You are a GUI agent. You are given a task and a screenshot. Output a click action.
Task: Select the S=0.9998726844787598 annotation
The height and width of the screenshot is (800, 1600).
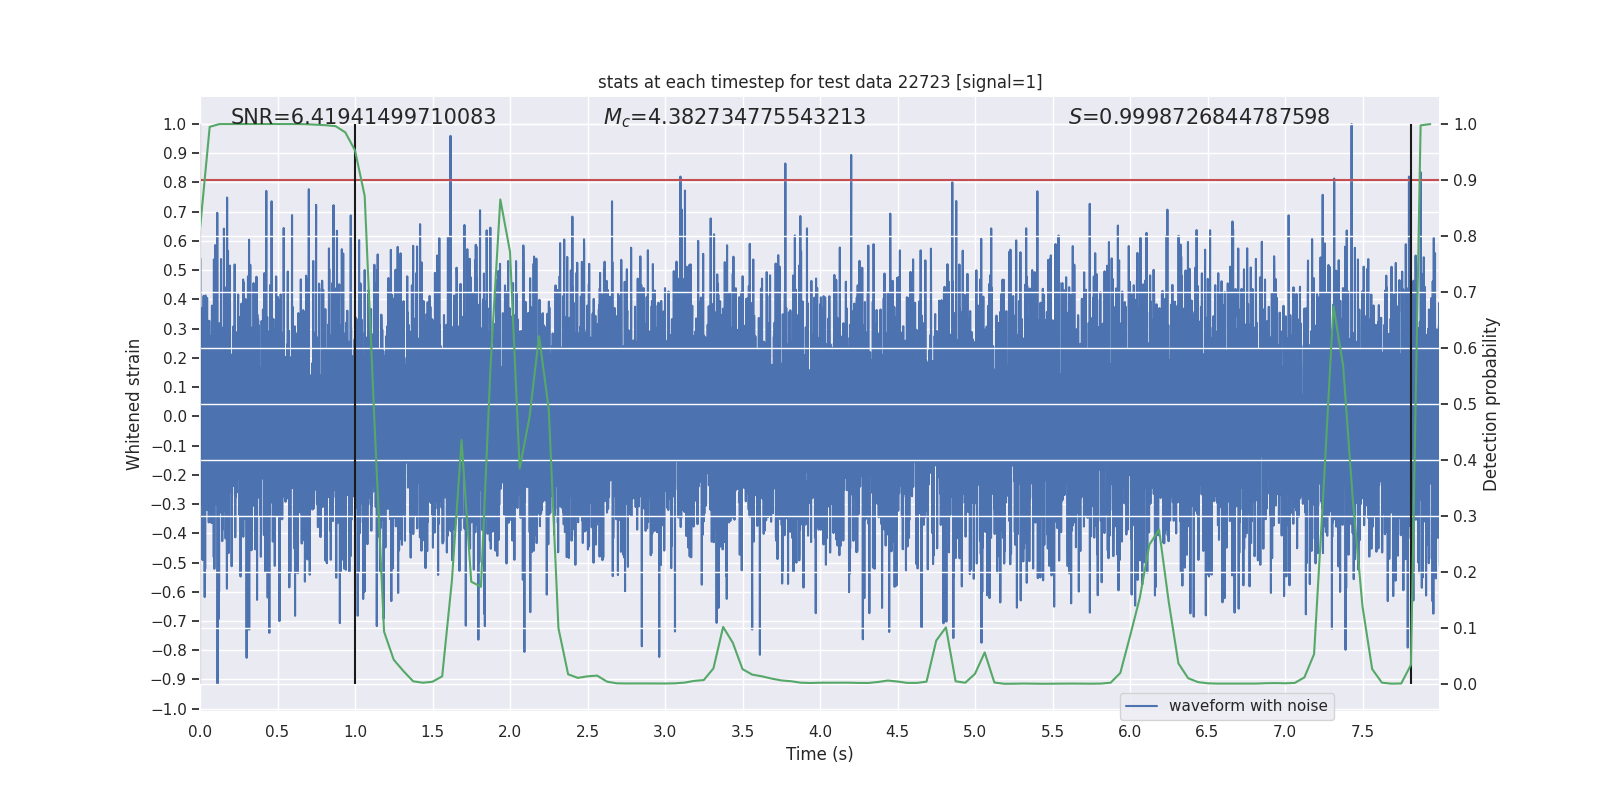[1199, 117]
